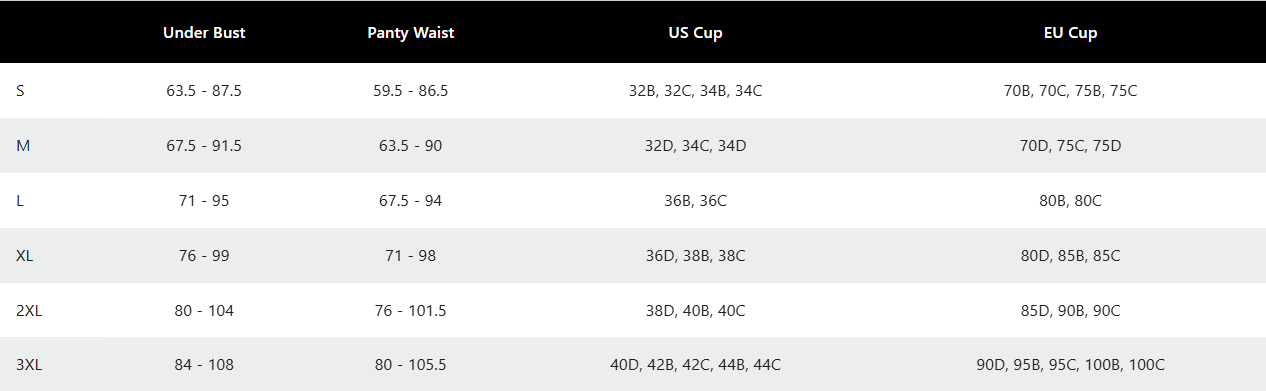Select the S size row label
Screen dimensions: 1266x391
point(21,90)
